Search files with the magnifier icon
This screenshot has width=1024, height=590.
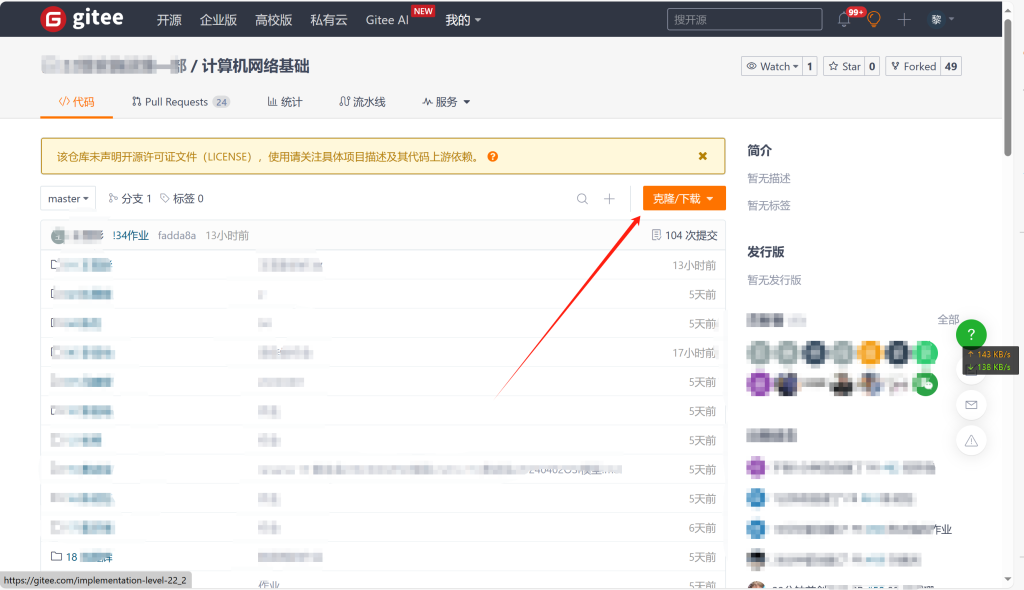[x=582, y=199]
